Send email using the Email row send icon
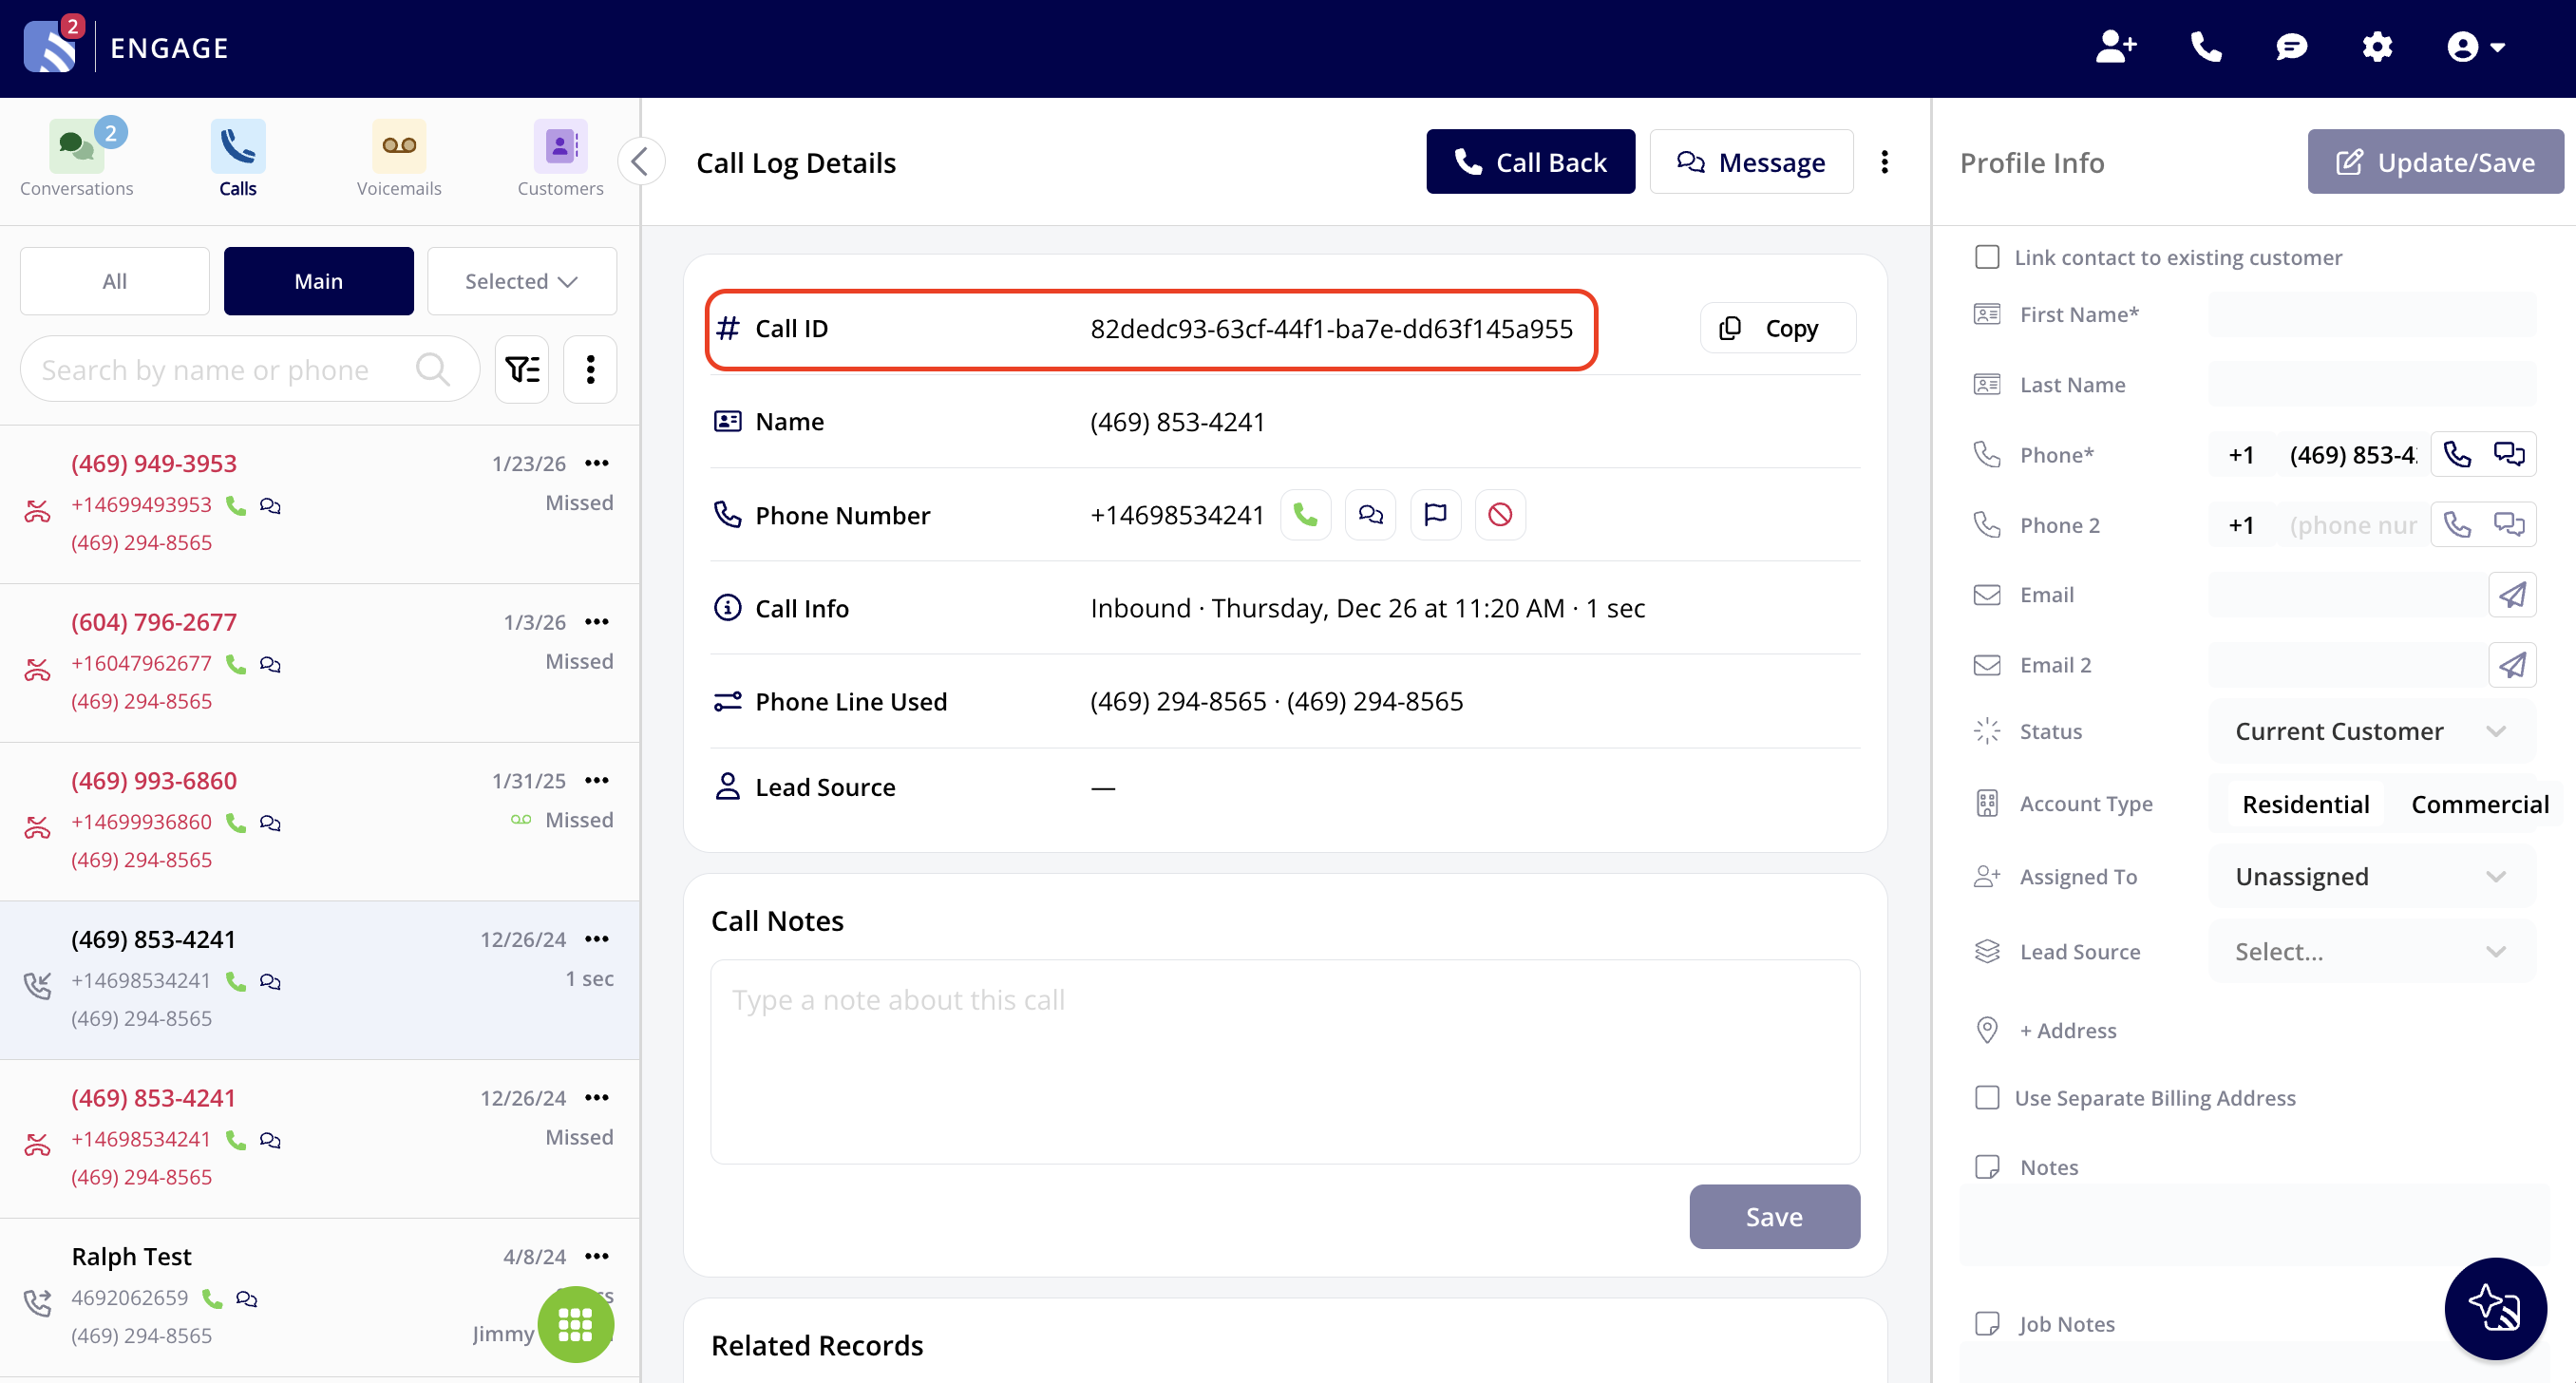This screenshot has width=2576, height=1383. tap(2512, 595)
